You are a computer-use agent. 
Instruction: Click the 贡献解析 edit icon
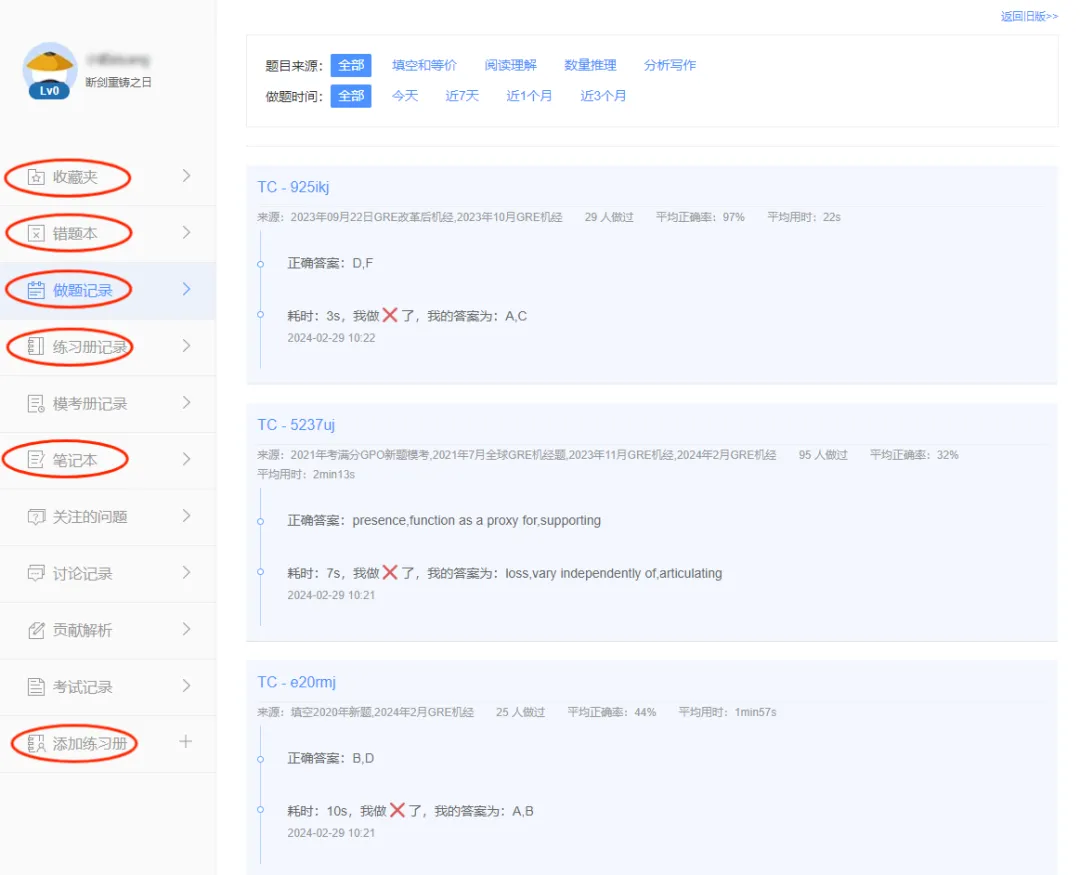pos(36,630)
